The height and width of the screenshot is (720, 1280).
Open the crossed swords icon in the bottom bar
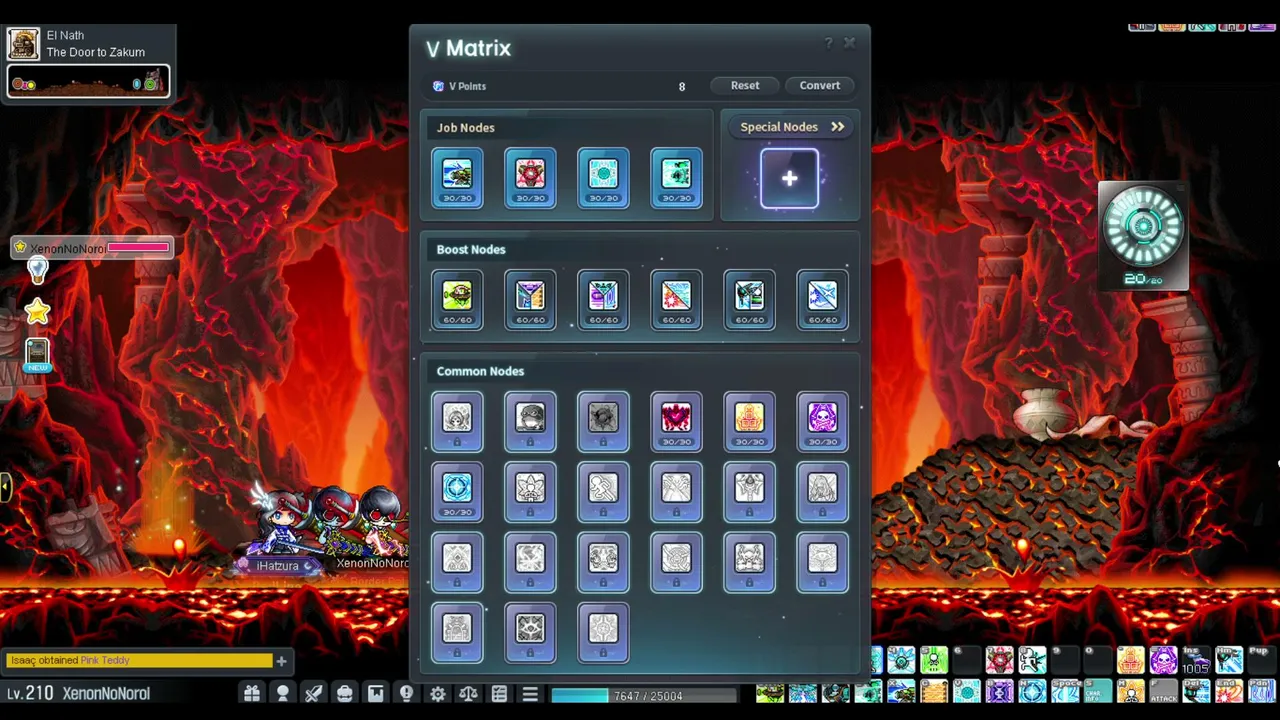pos(314,694)
